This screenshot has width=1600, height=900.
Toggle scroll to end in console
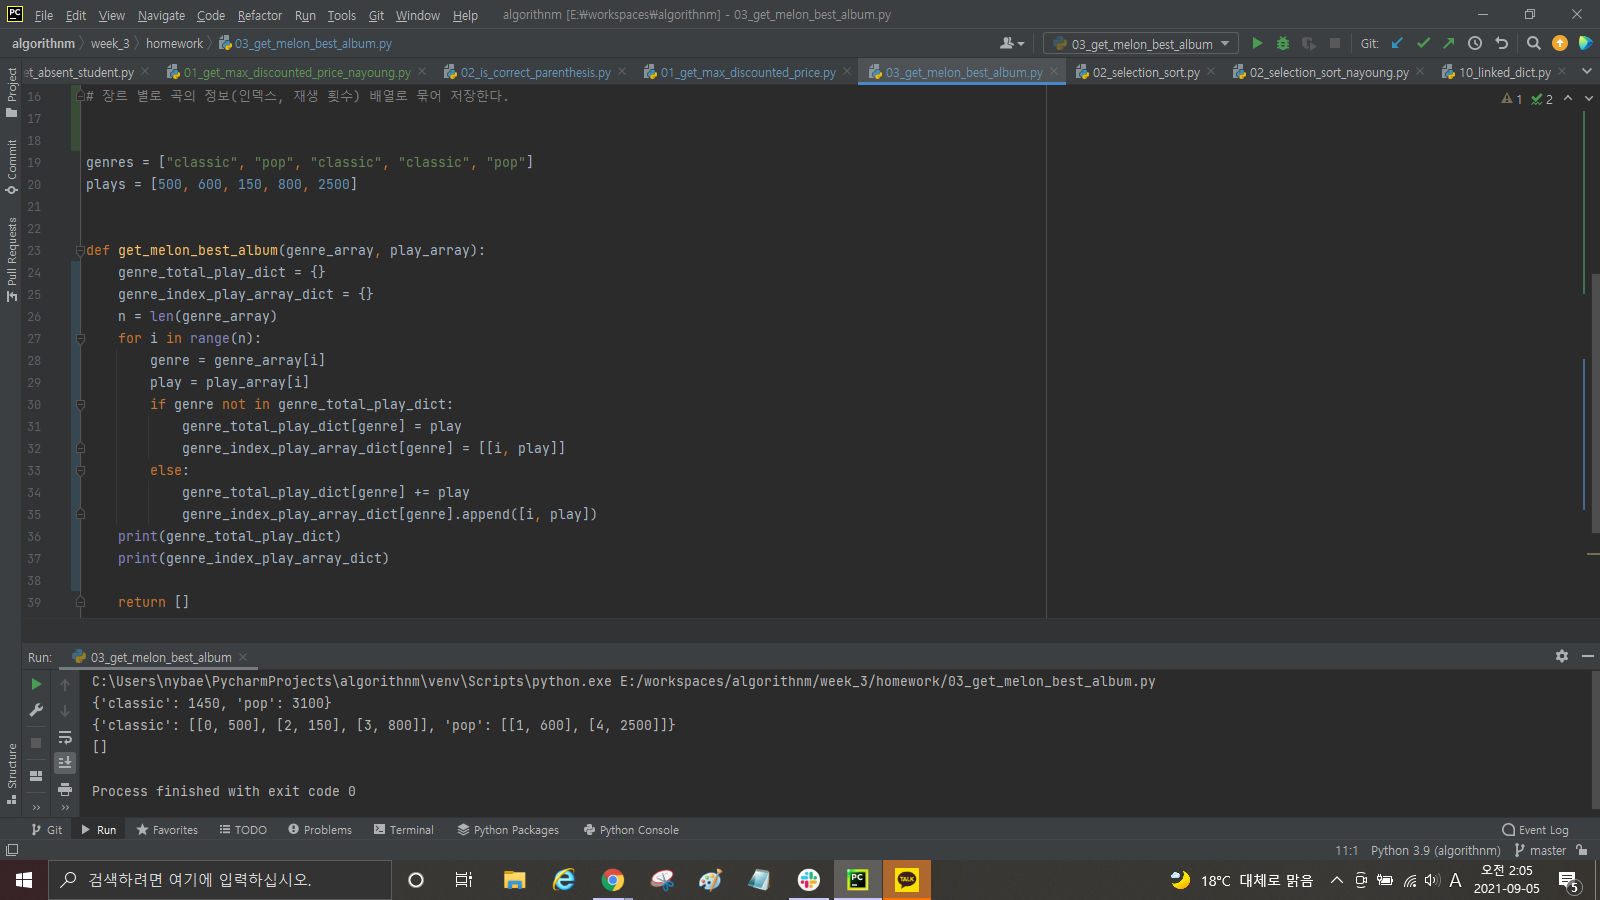pyautogui.click(x=65, y=763)
